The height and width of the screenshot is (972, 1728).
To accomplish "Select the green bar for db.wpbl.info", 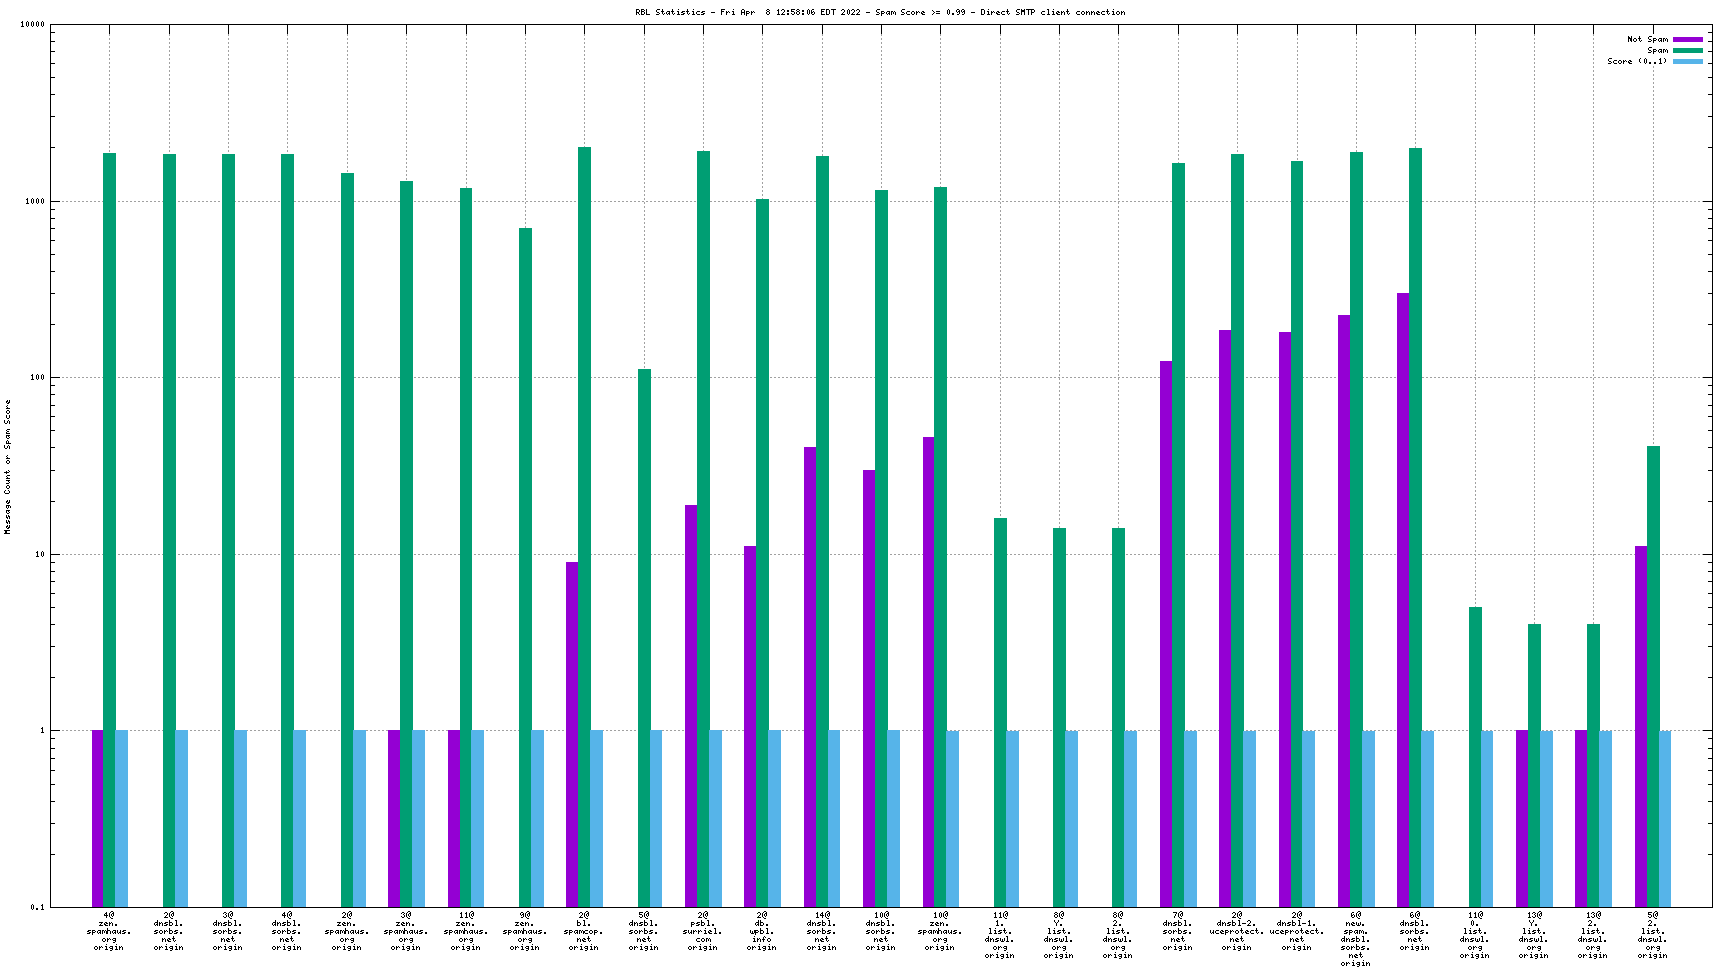I will pyautogui.click(x=762, y=550).
